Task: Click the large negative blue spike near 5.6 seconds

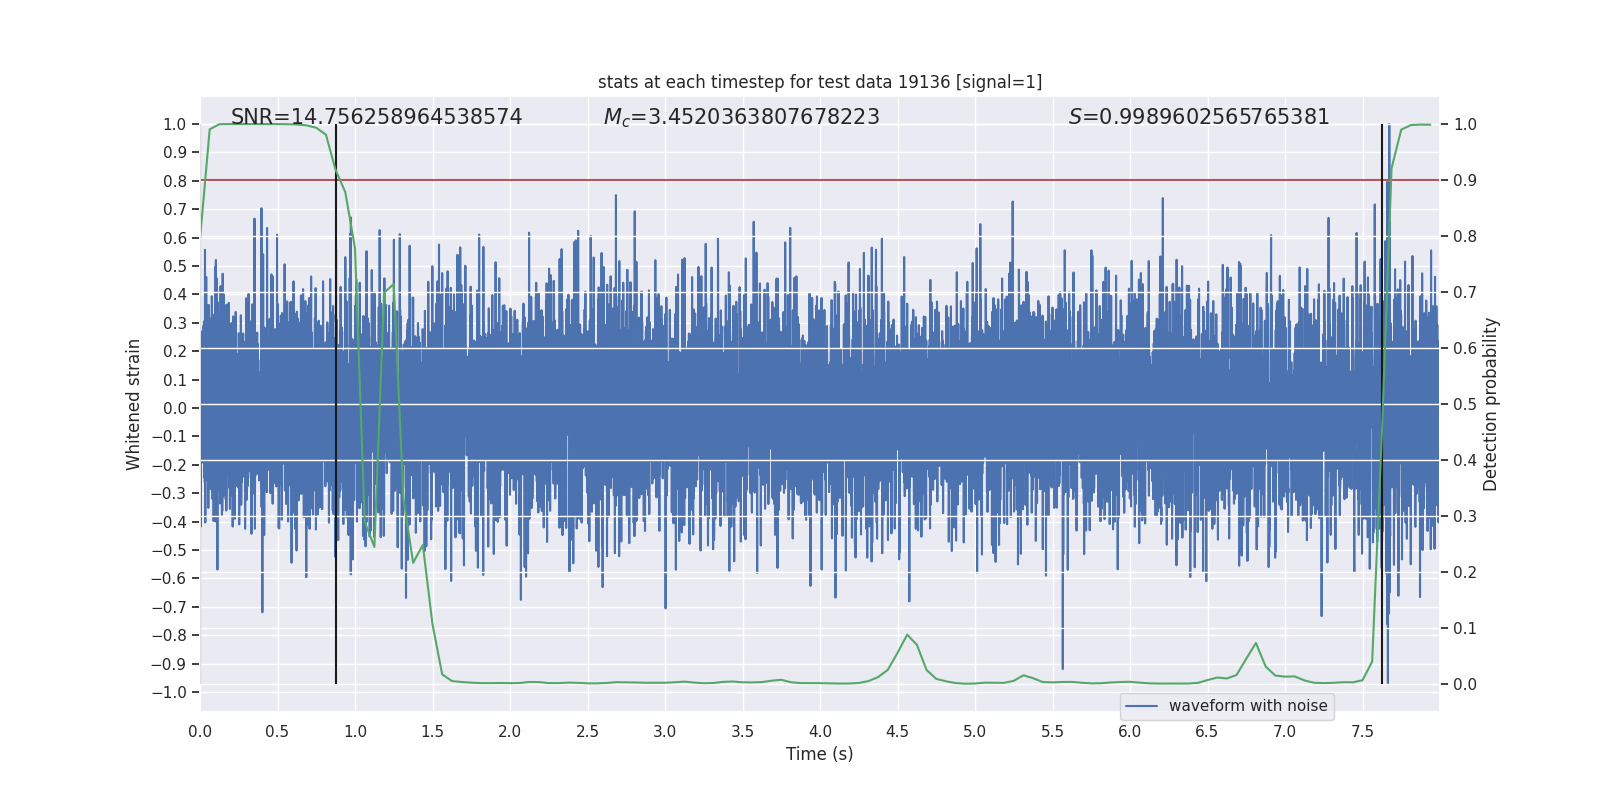Action: 1062,640
